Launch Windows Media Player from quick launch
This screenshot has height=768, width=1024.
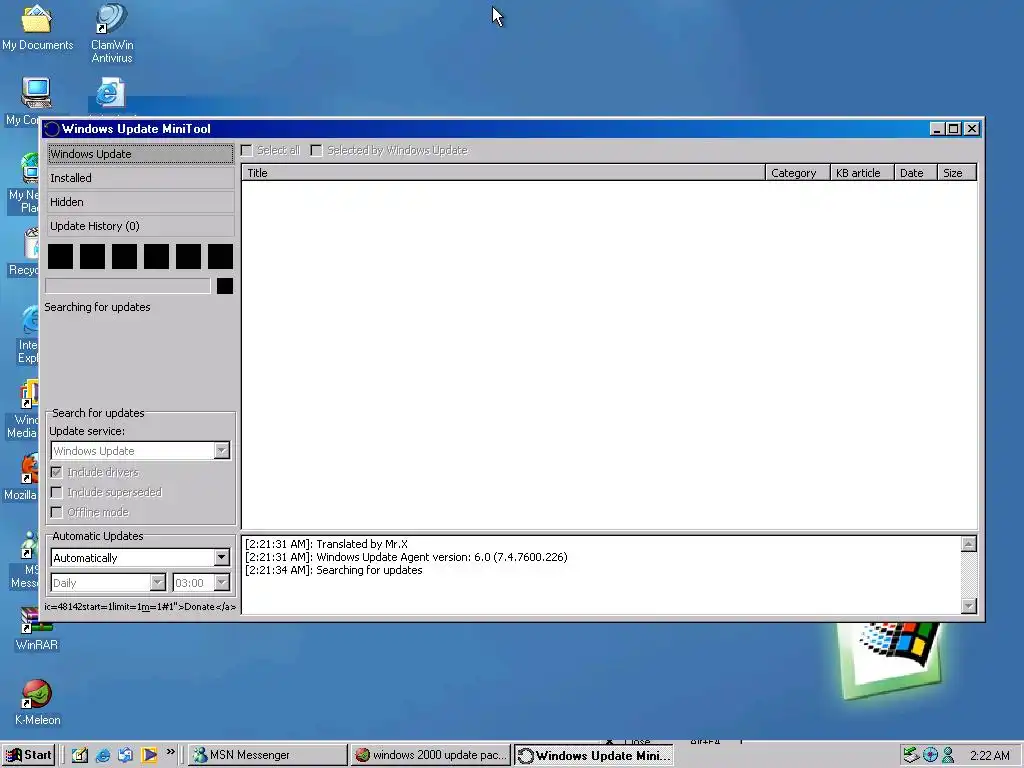coord(149,755)
